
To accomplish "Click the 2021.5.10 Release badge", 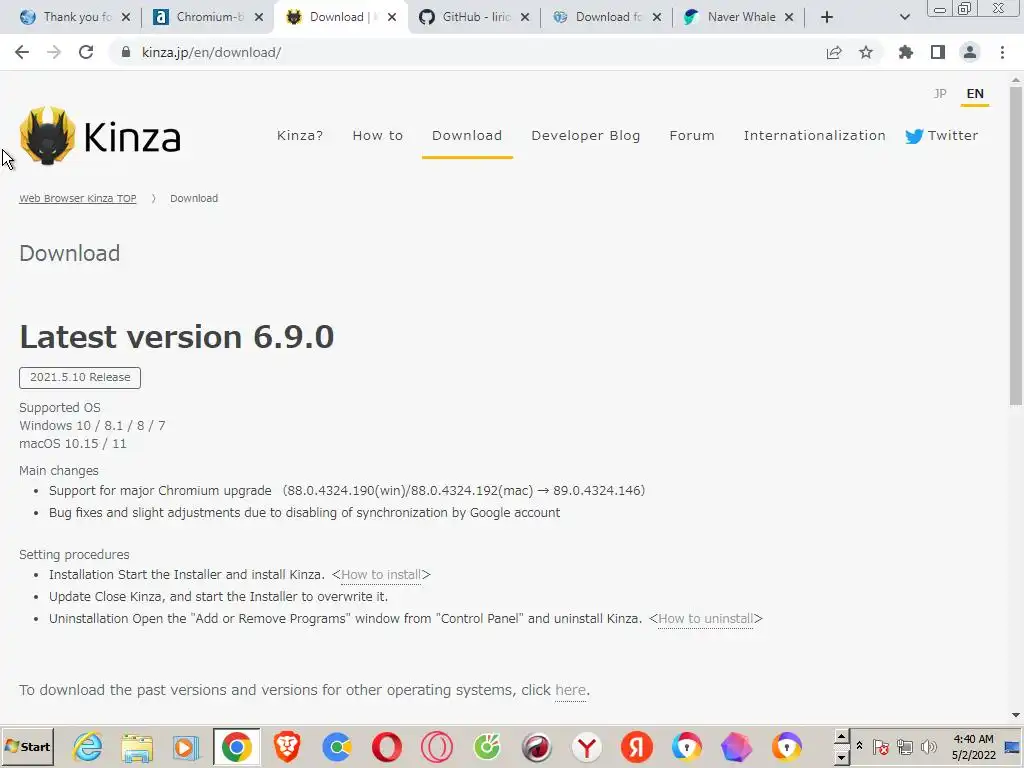I will tap(80, 377).
